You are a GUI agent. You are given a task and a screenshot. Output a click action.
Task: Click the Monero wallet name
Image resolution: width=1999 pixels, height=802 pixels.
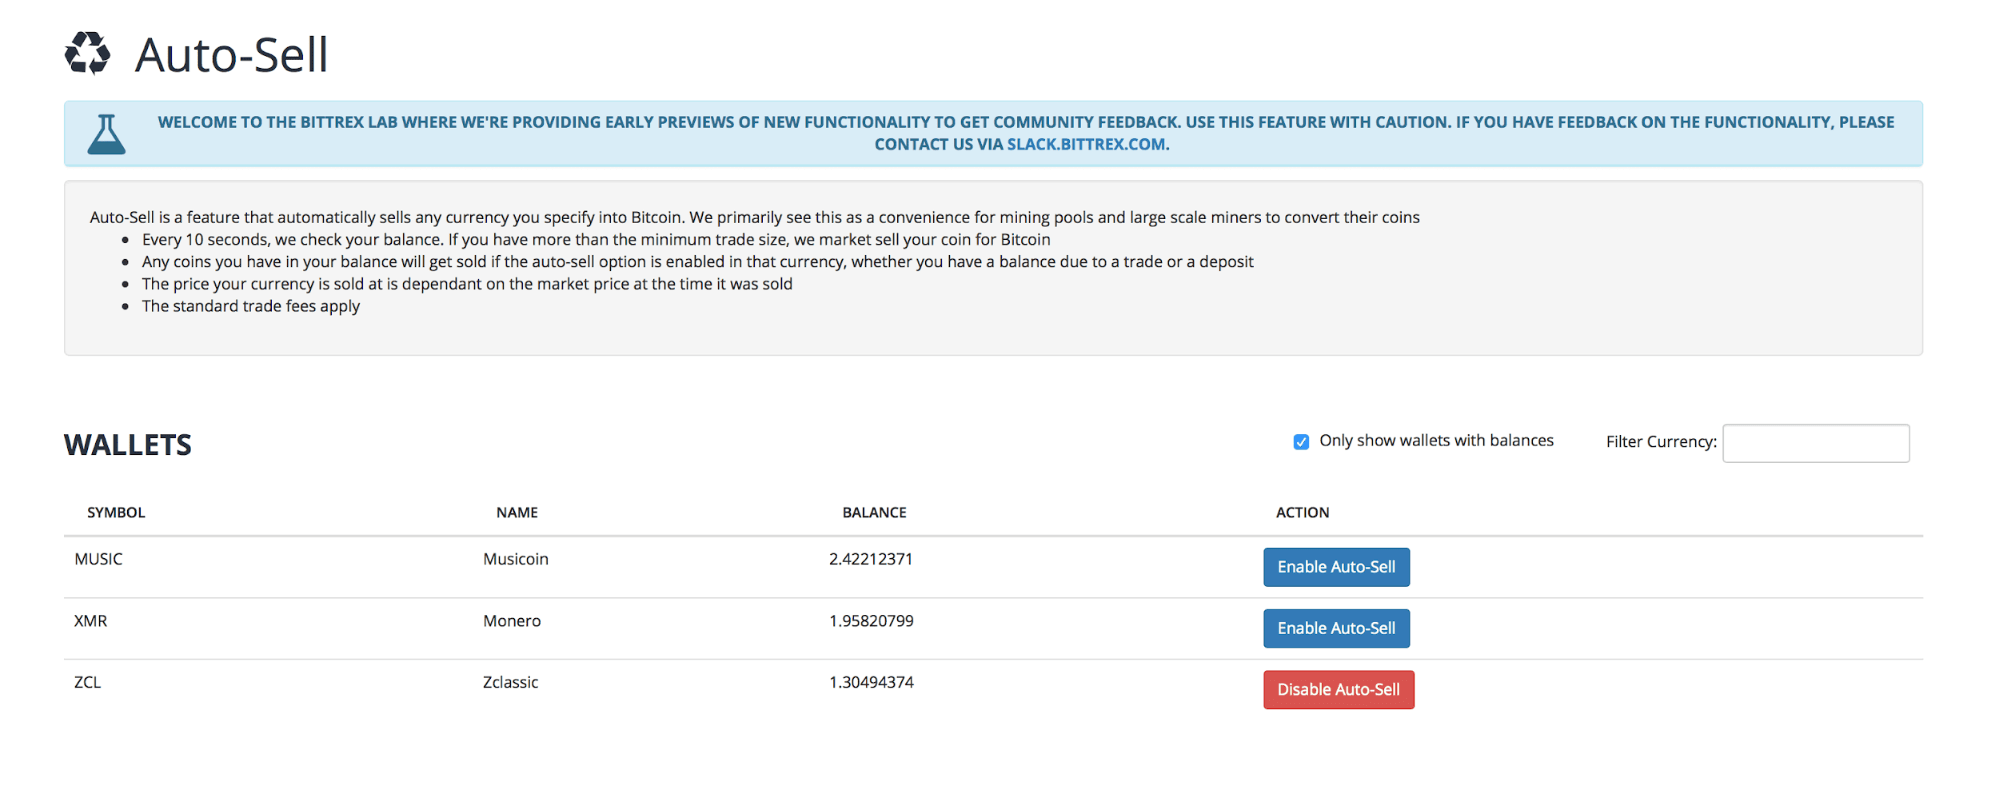click(512, 621)
